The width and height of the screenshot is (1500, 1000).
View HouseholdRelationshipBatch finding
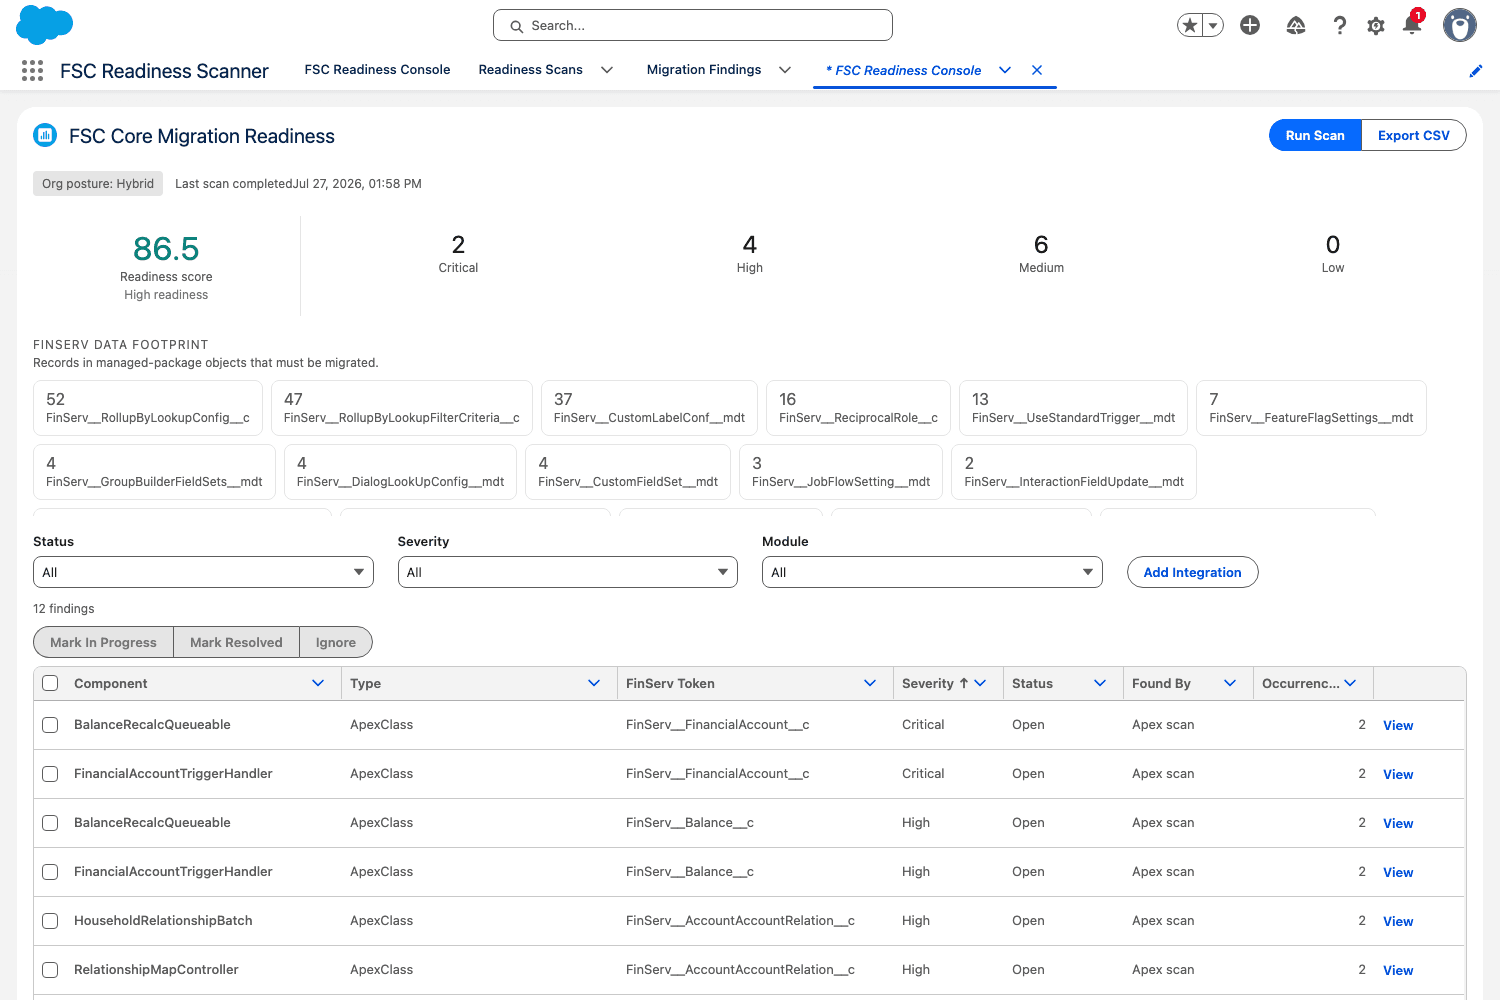pyautogui.click(x=1398, y=921)
